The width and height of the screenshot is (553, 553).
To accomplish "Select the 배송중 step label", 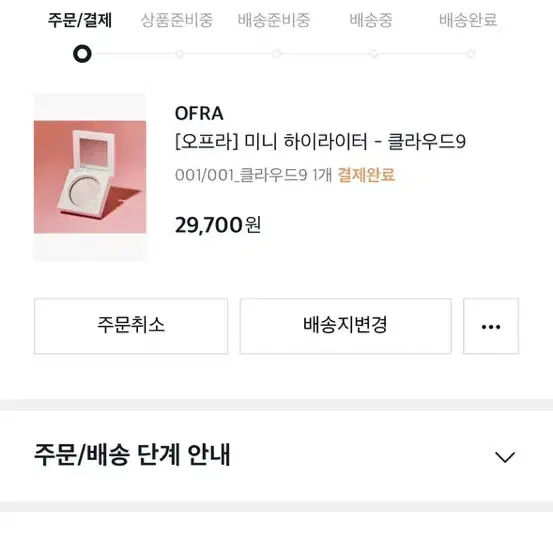I will tap(371, 20).
